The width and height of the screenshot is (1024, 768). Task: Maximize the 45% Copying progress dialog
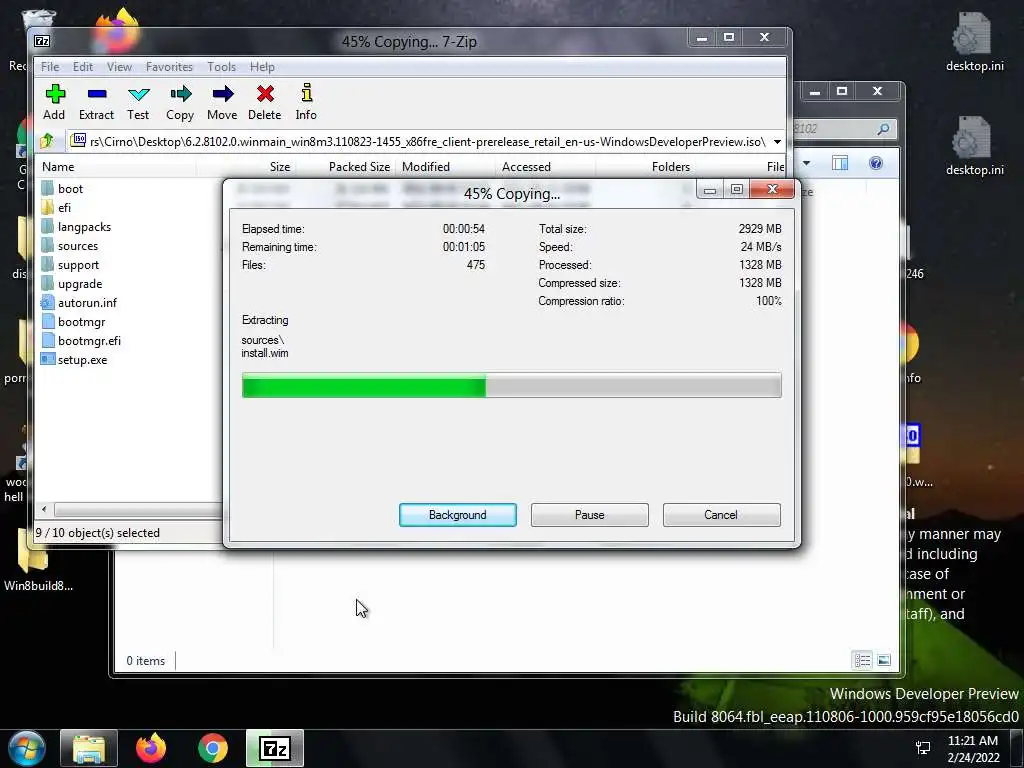pyautogui.click(x=737, y=190)
